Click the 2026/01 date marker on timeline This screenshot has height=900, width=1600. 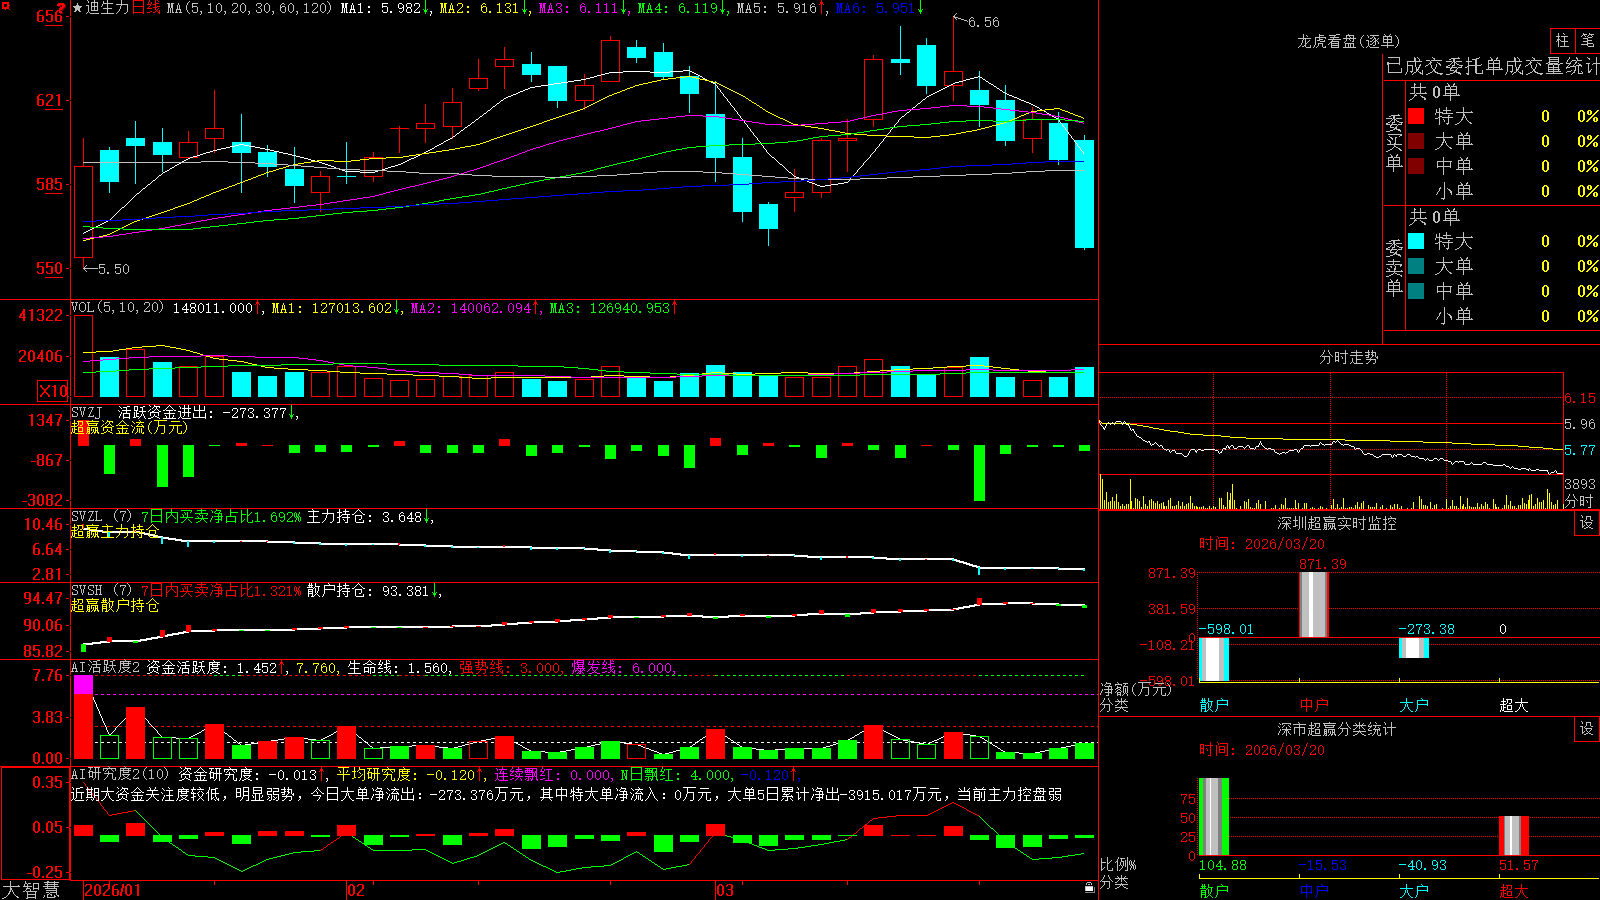pyautogui.click(x=113, y=890)
